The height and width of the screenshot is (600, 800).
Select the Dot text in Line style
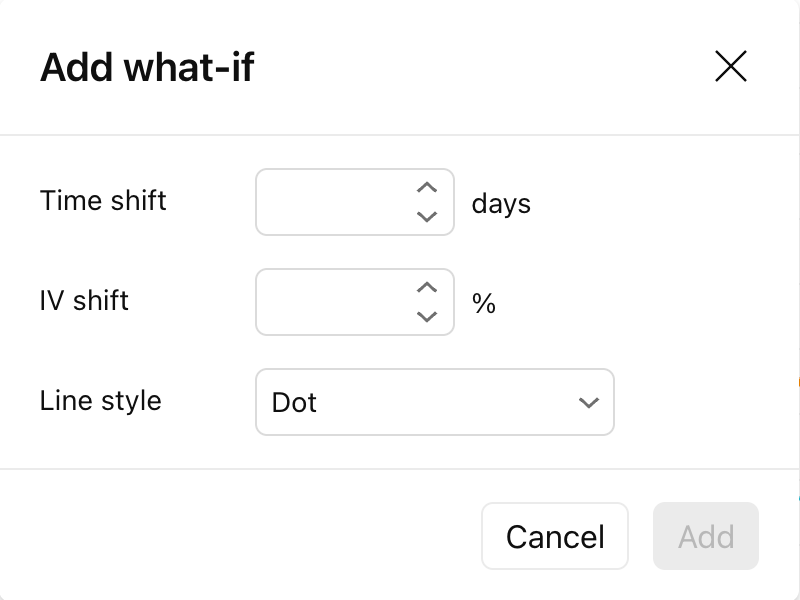(x=294, y=402)
